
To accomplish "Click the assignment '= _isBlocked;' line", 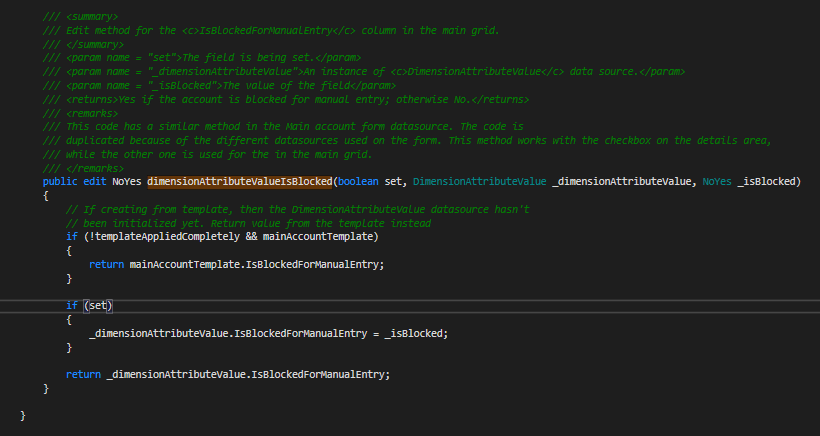I will 268,334.
